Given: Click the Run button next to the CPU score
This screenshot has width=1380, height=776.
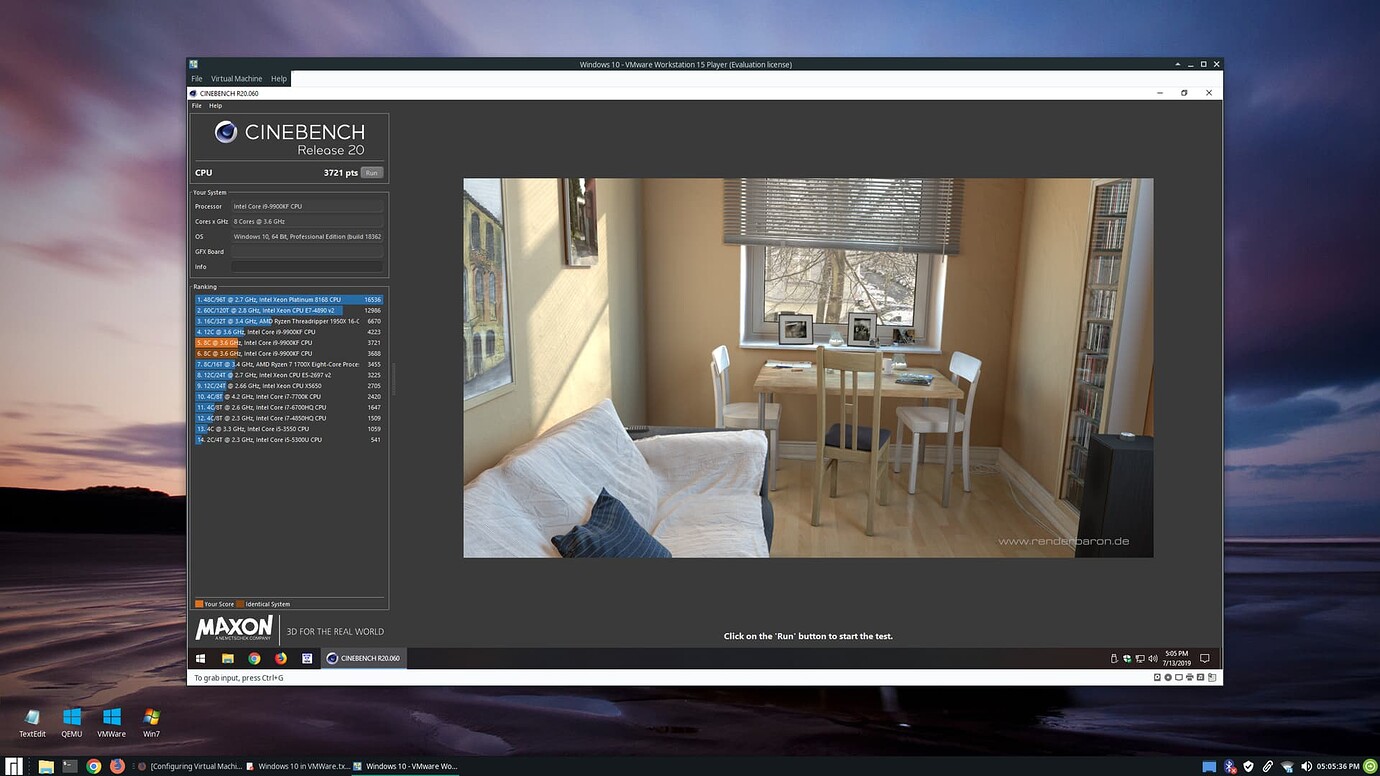Looking at the screenshot, I should pyautogui.click(x=371, y=173).
